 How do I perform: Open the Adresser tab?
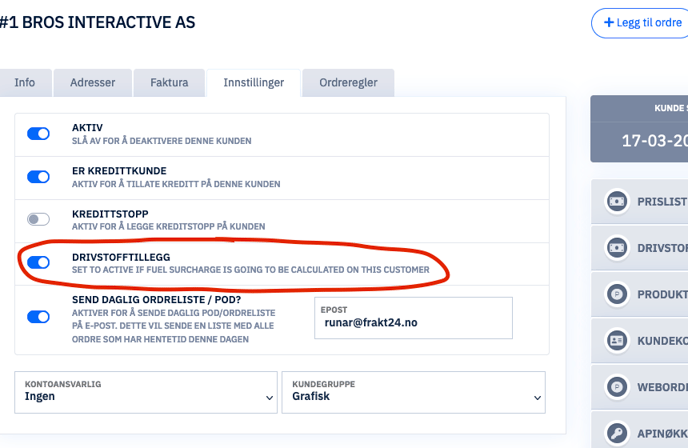[x=93, y=82]
